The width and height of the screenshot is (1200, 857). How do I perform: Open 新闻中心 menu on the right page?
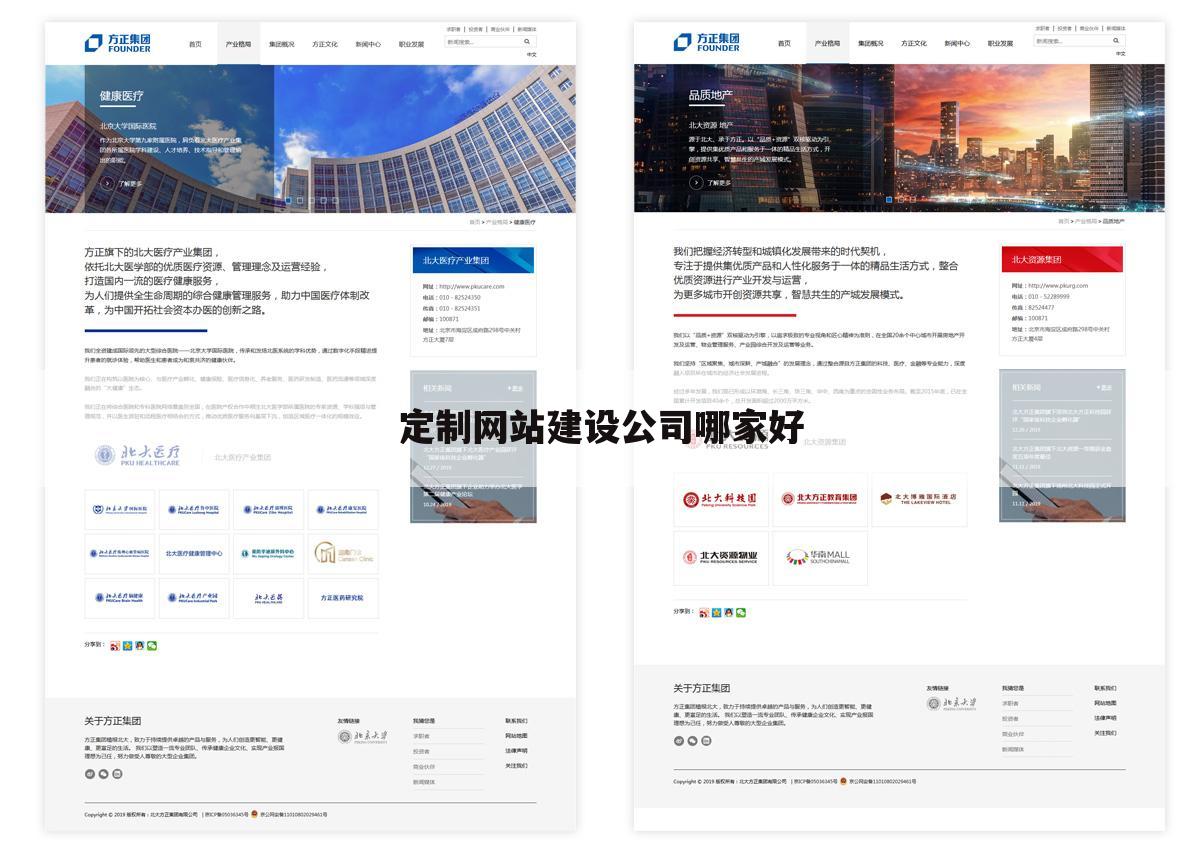coord(957,44)
